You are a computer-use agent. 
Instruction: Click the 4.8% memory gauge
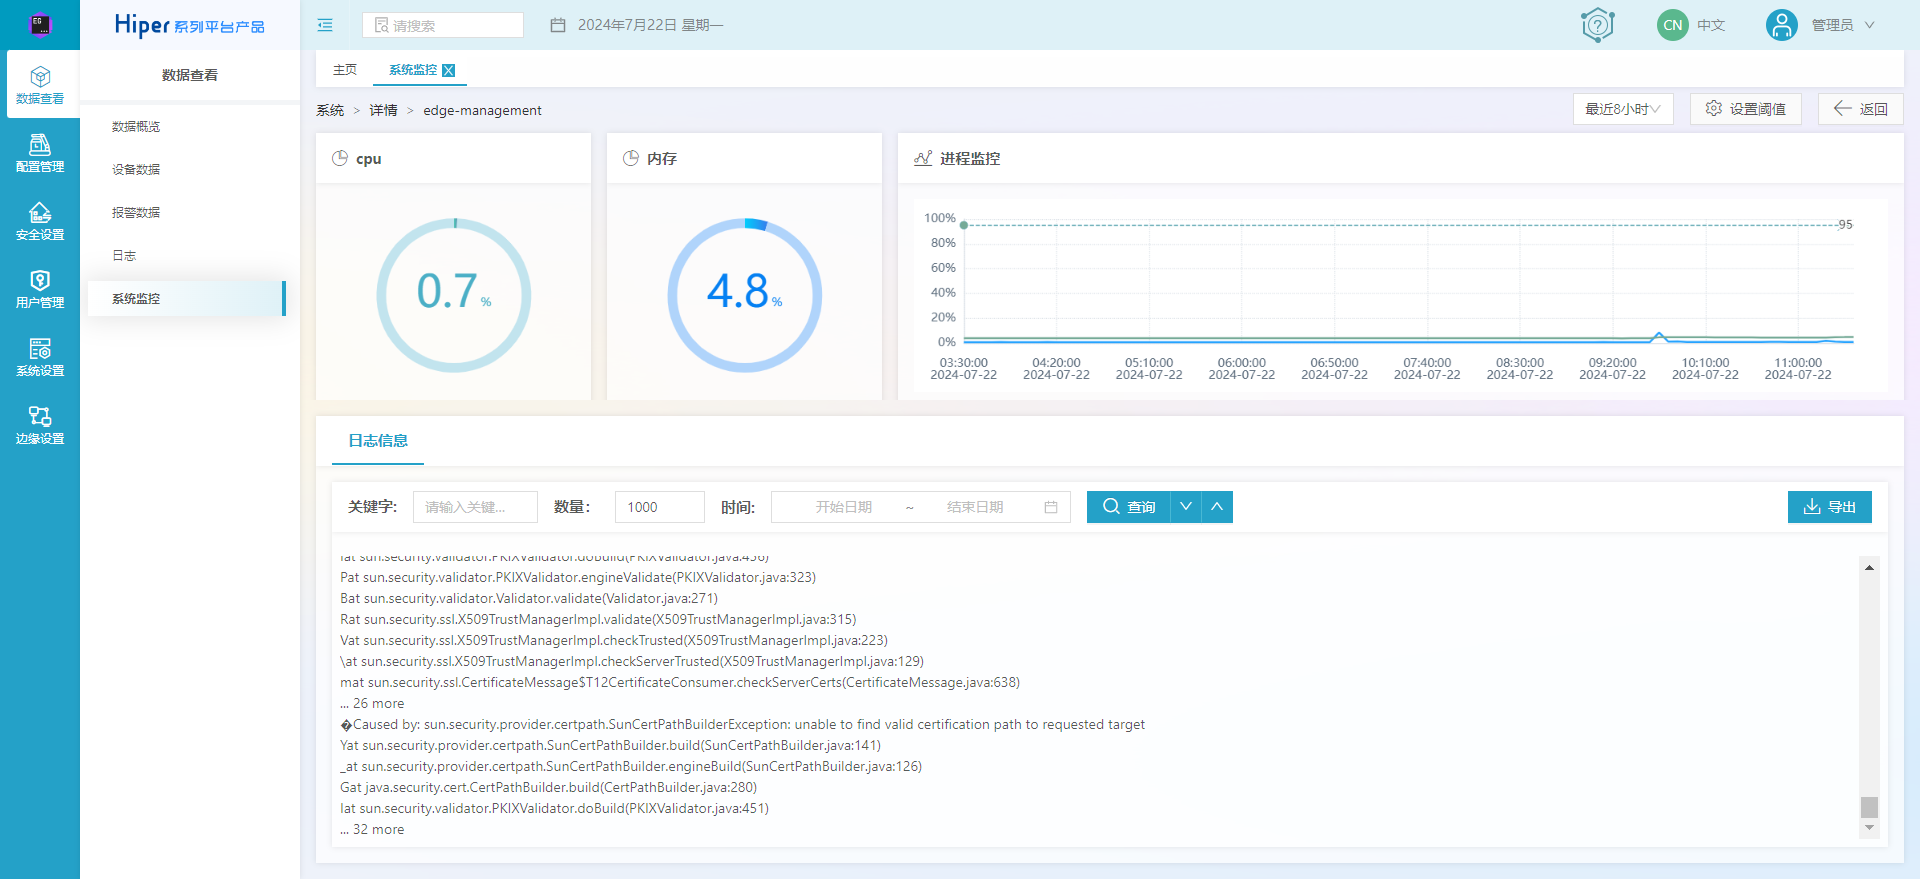745,296
